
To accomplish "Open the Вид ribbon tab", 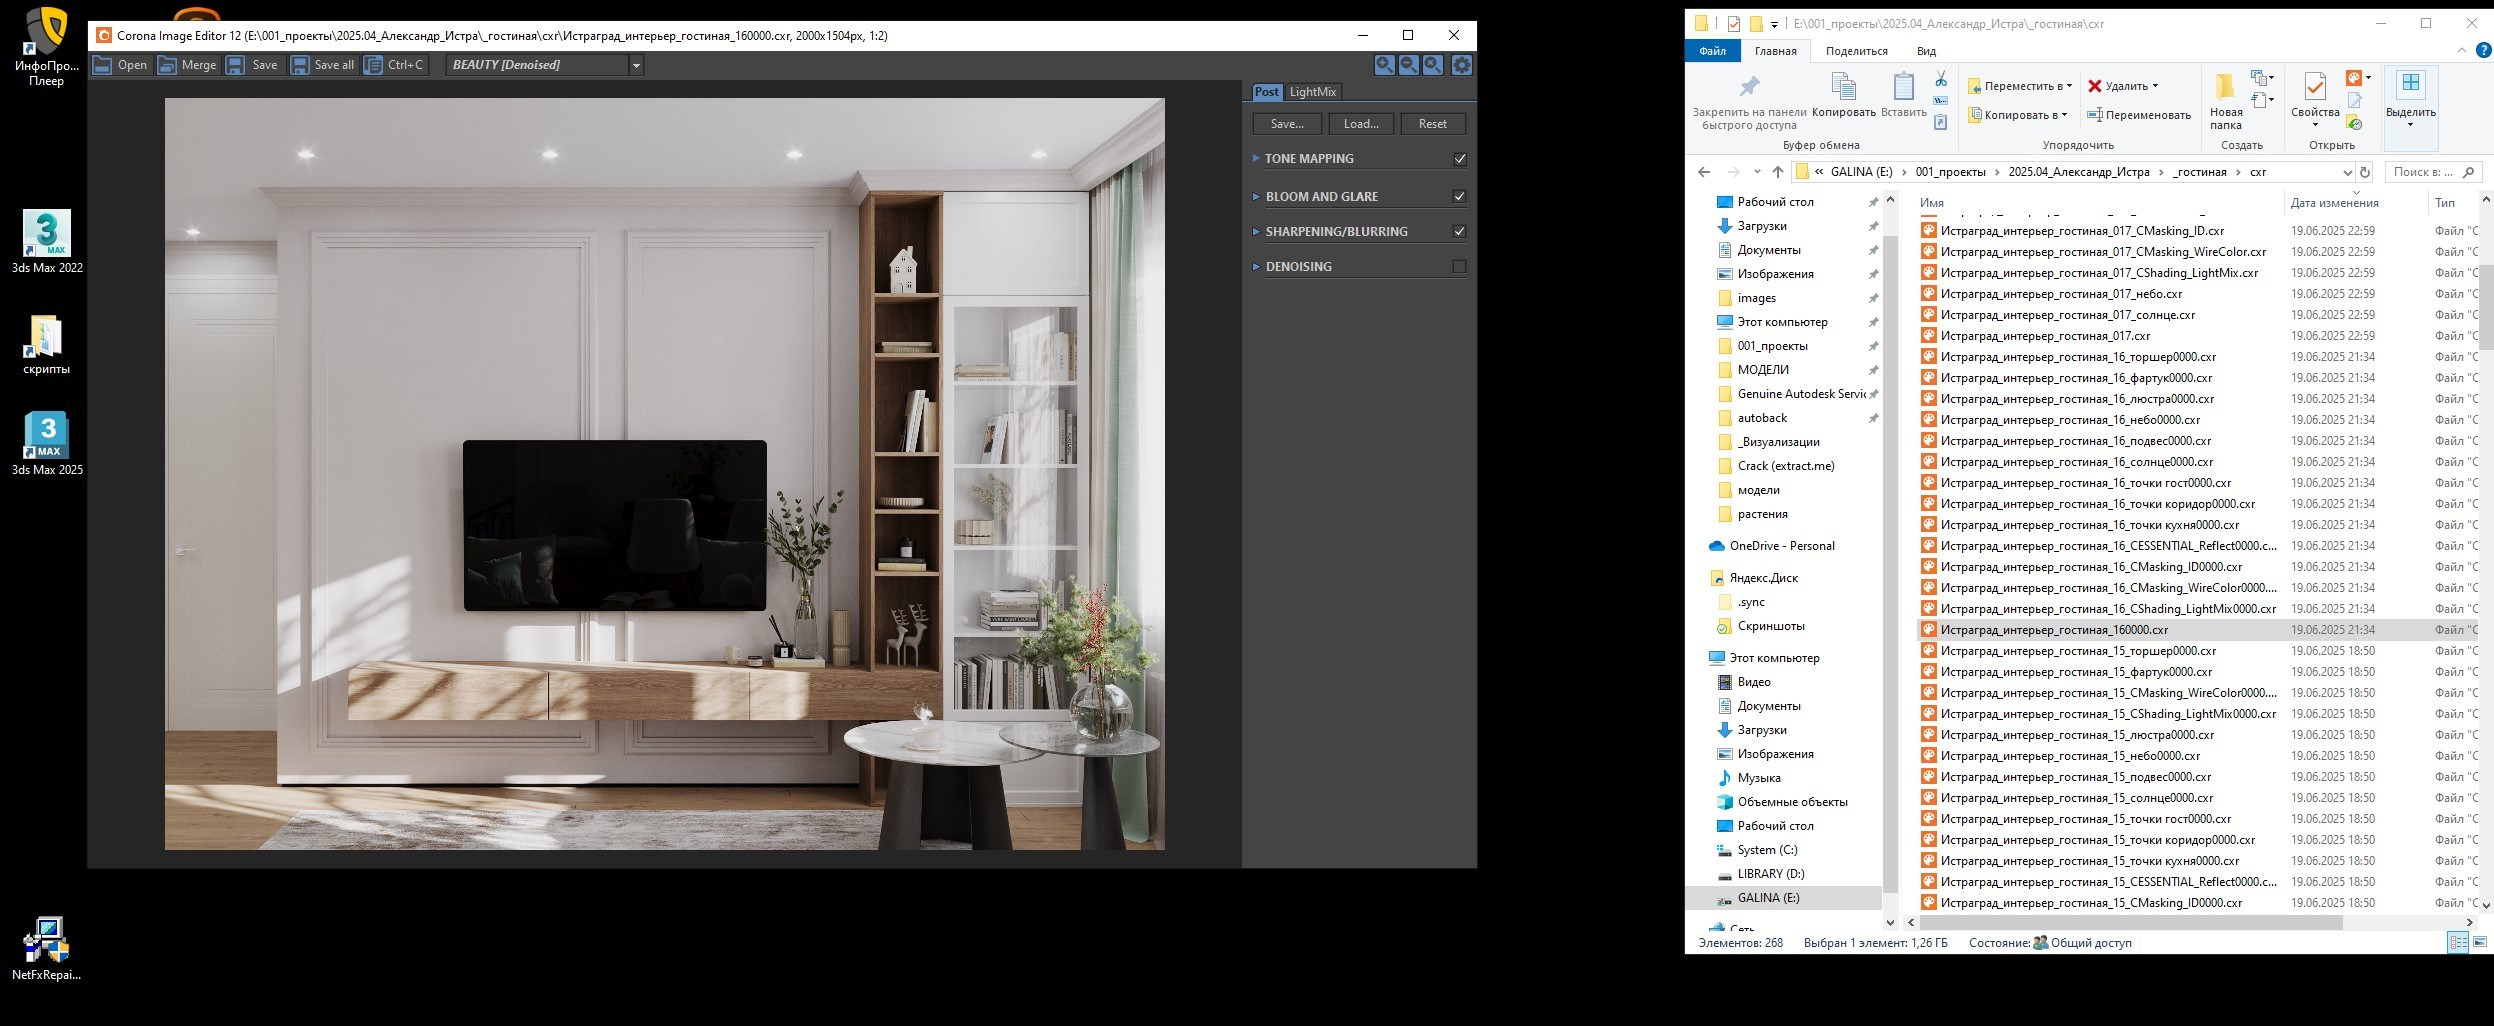I will [x=1926, y=51].
